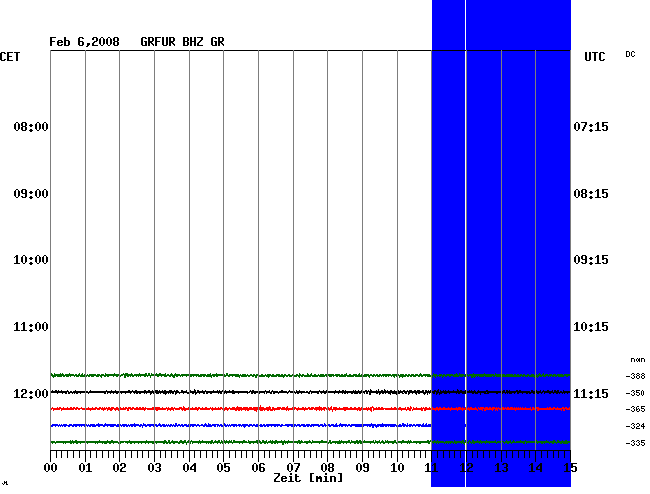Screen dimensions: 650x494
Task: Click the -350 offset value
Action: coord(635,393)
